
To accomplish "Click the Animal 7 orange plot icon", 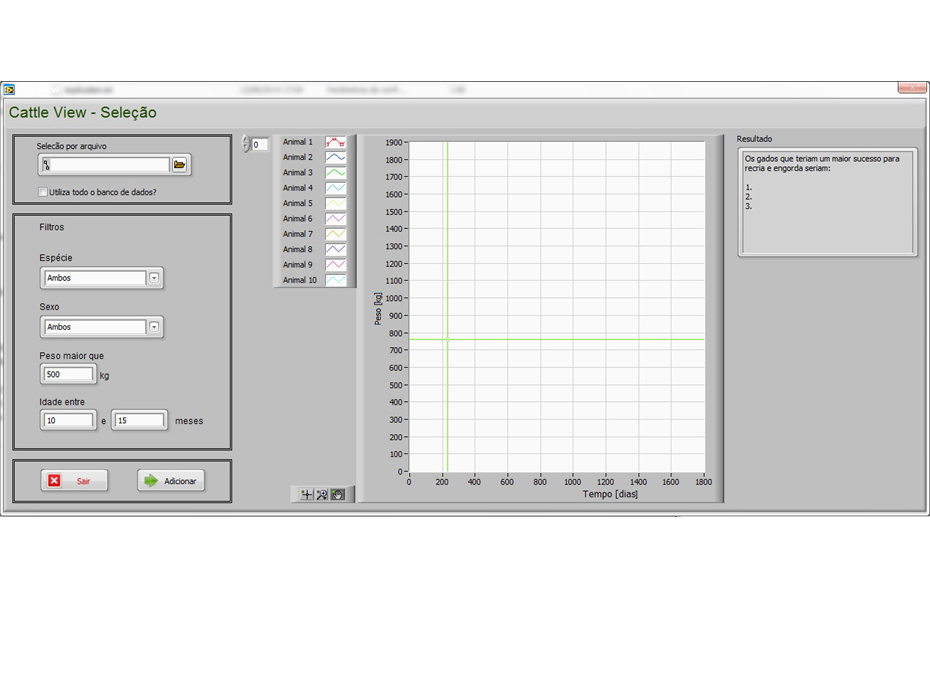I will [335, 234].
